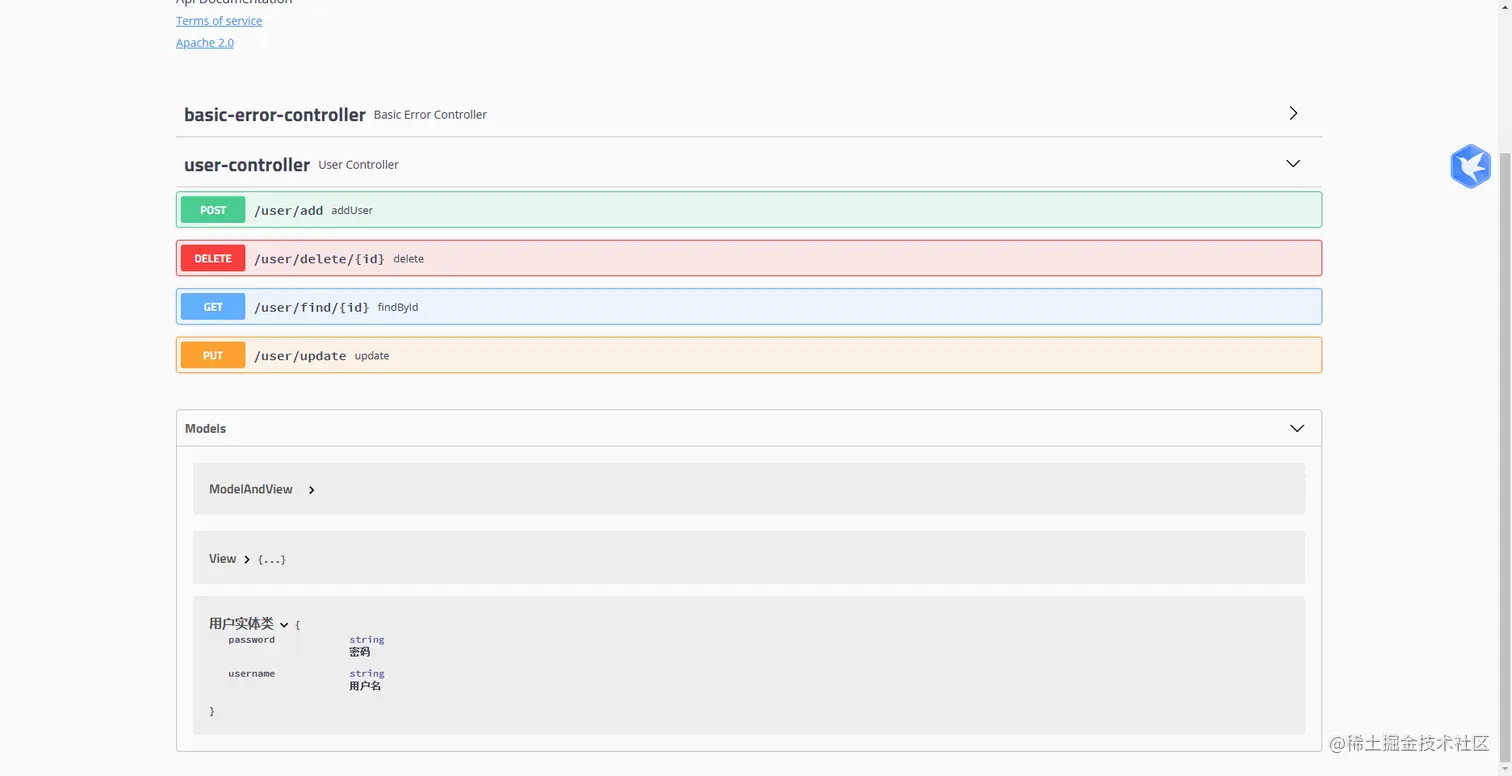Click the delete operation summary text
1512x776 pixels.
click(x=408, y=259)
